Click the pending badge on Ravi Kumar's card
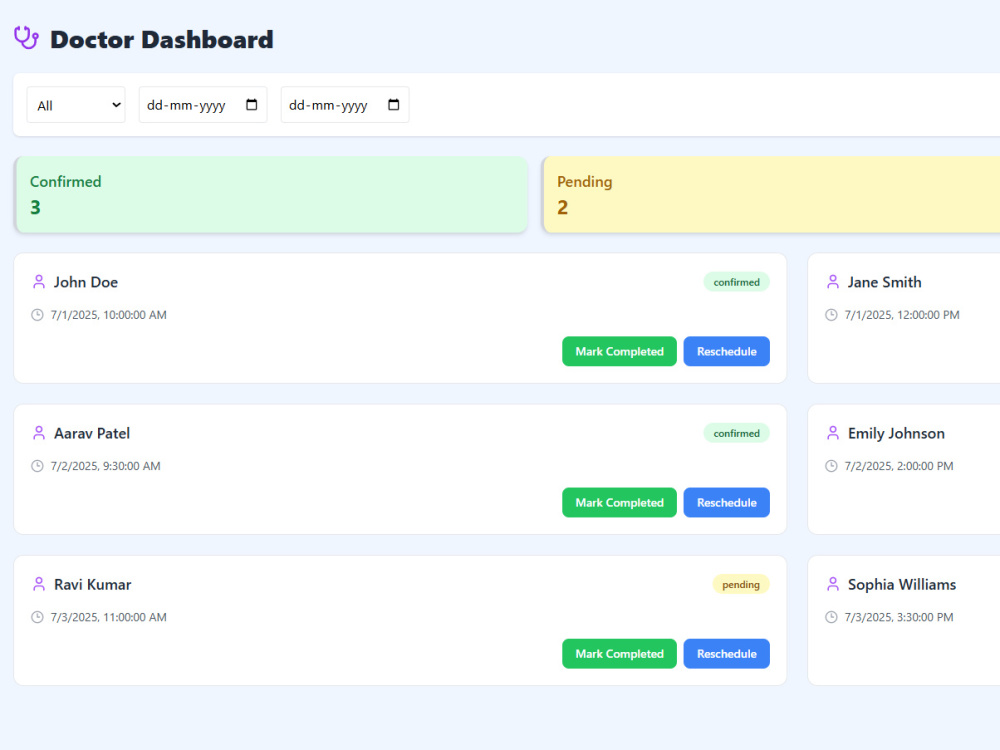Image resolution: width=1000 pixels, height=750 pixels. click(x=741, y=584)
